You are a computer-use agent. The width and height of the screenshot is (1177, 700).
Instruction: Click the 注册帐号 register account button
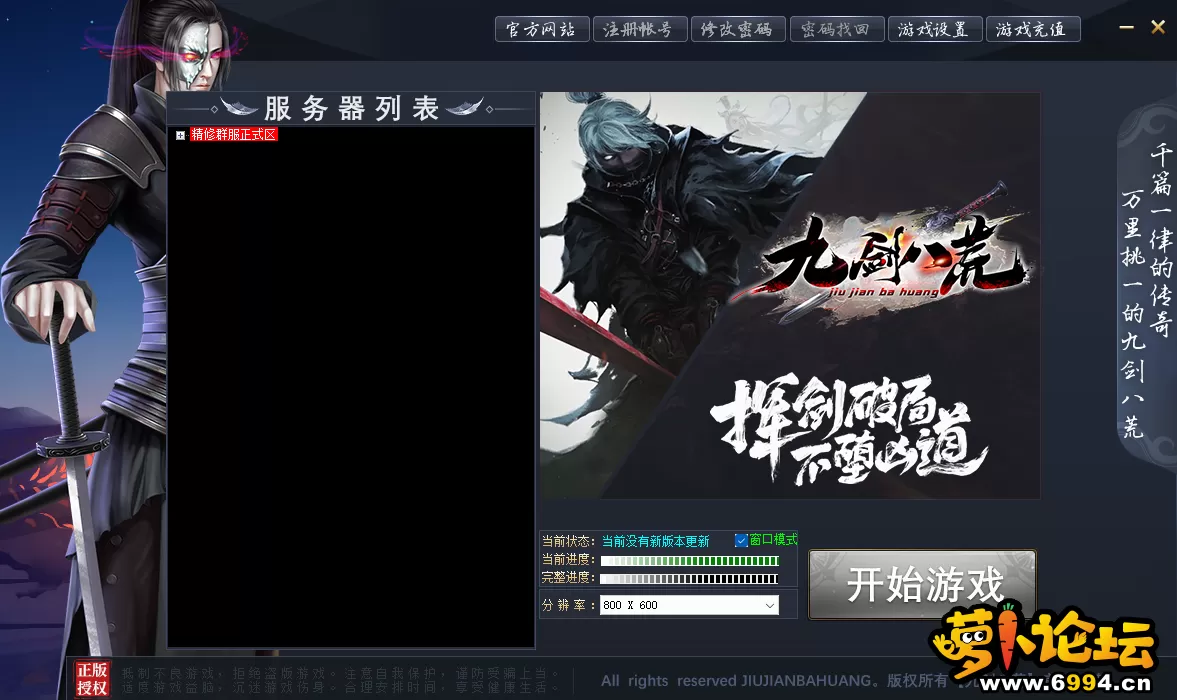pyautogui.click(x=640, y=29)
